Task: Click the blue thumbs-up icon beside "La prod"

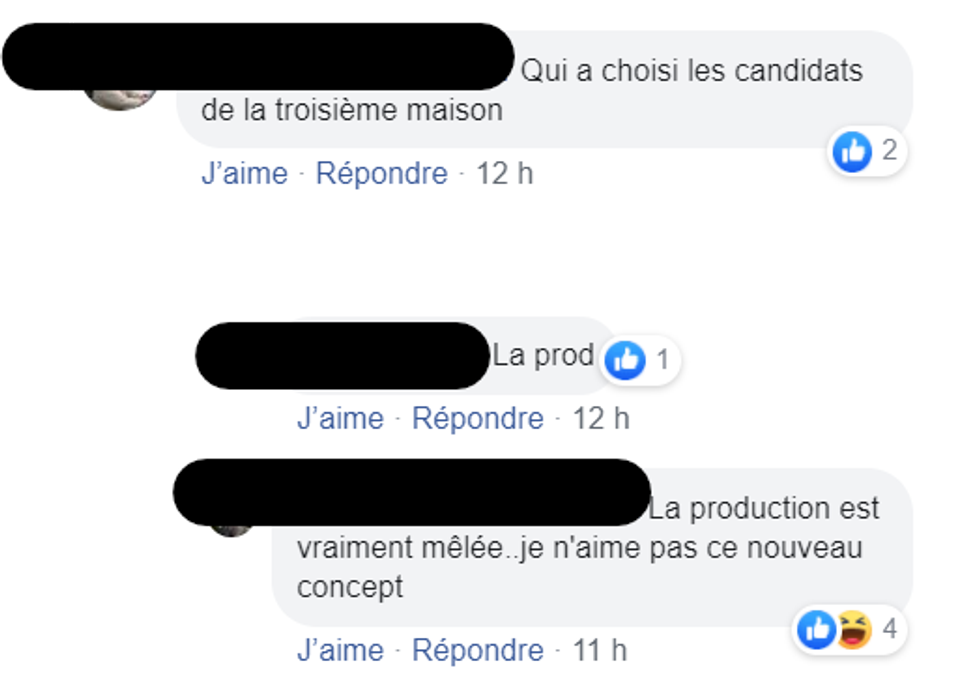Action: [x=627, y=359]
